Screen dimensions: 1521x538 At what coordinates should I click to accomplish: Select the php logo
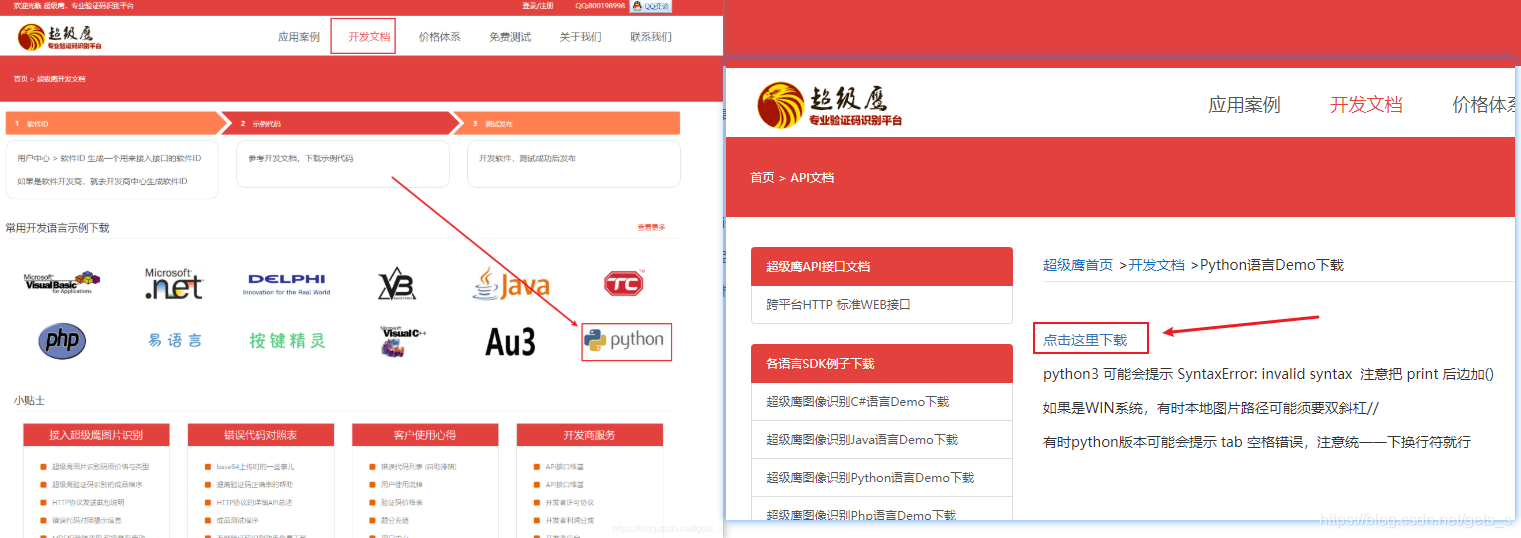pyautogui.click(x=62, y=340)
